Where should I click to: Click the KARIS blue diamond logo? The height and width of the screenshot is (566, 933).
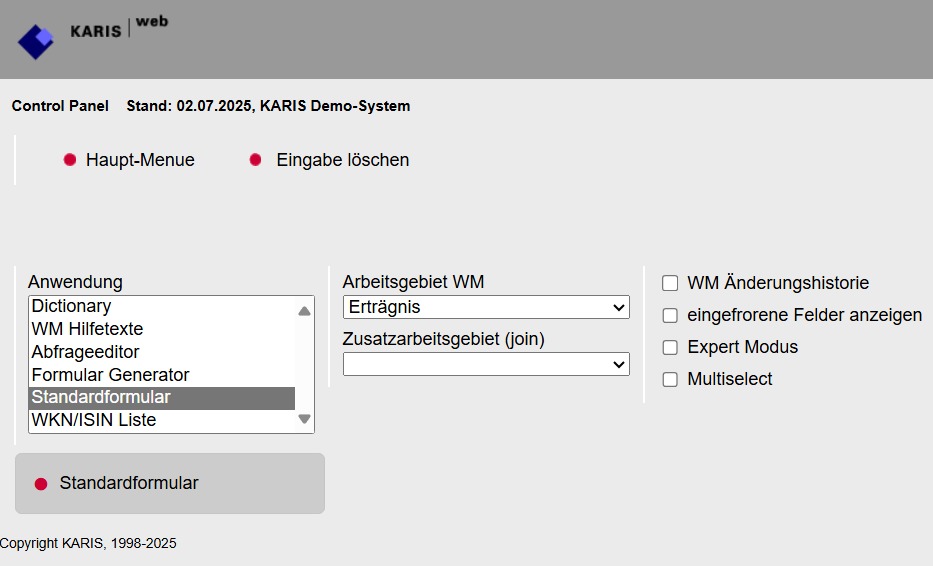click(36, 42)
